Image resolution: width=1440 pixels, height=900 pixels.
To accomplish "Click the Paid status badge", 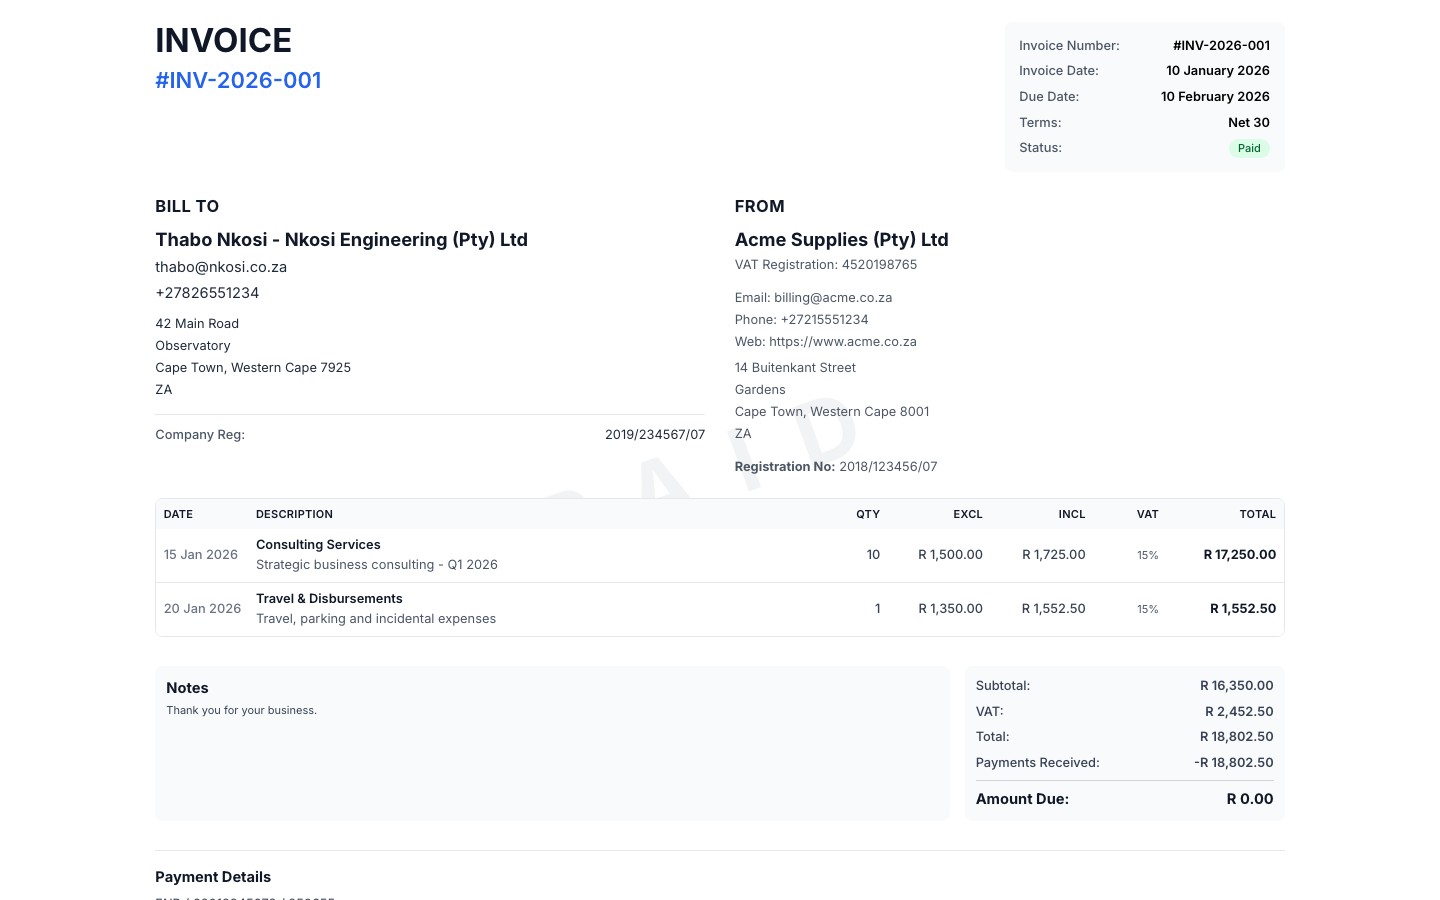I will (1248, 148).
